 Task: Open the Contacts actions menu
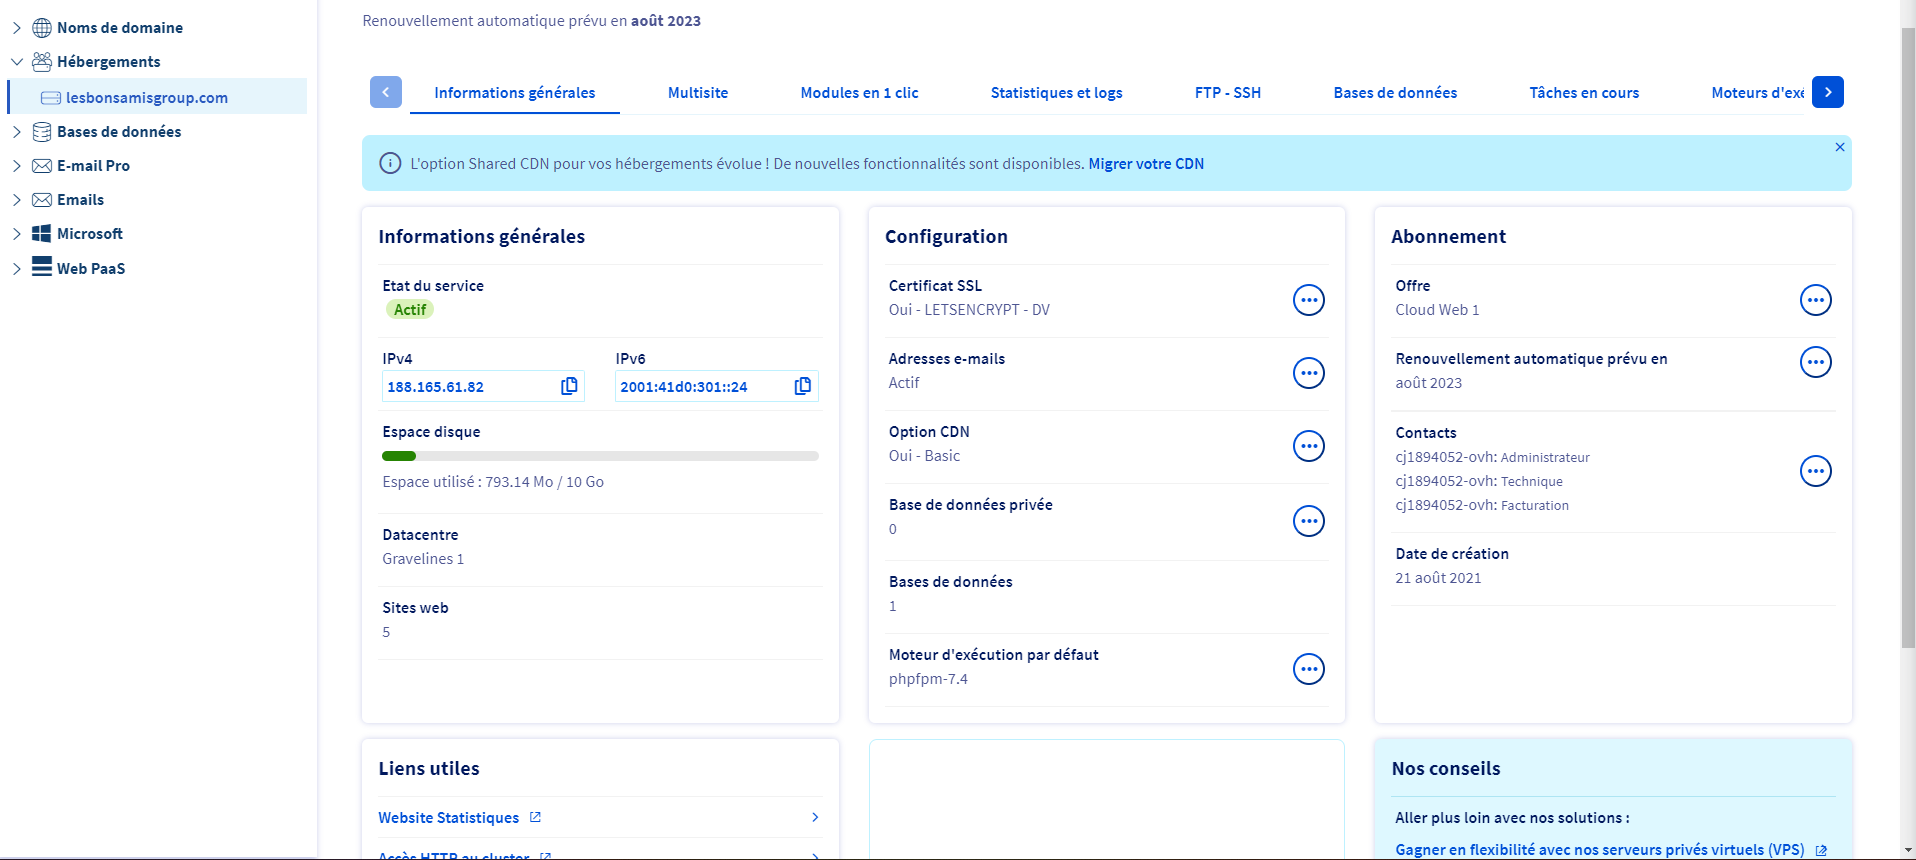[x=1815, y=471]
